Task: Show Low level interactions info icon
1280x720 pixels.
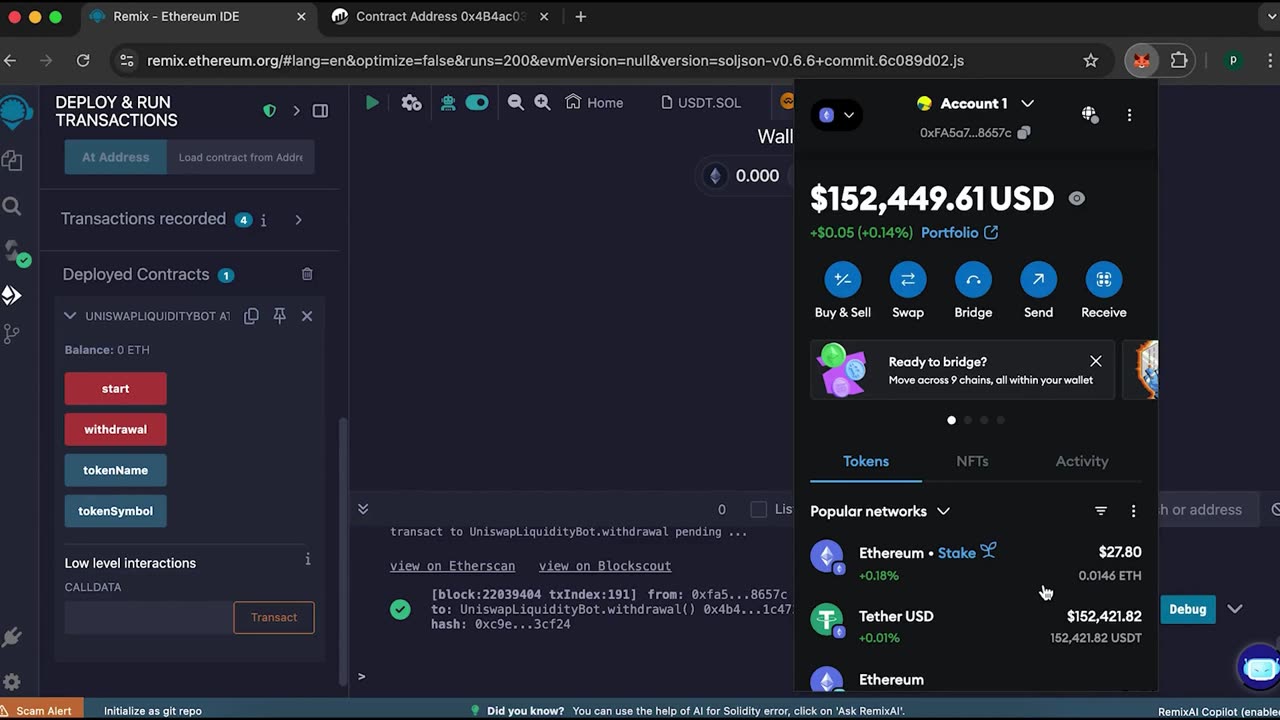Action: click(308, 560)
